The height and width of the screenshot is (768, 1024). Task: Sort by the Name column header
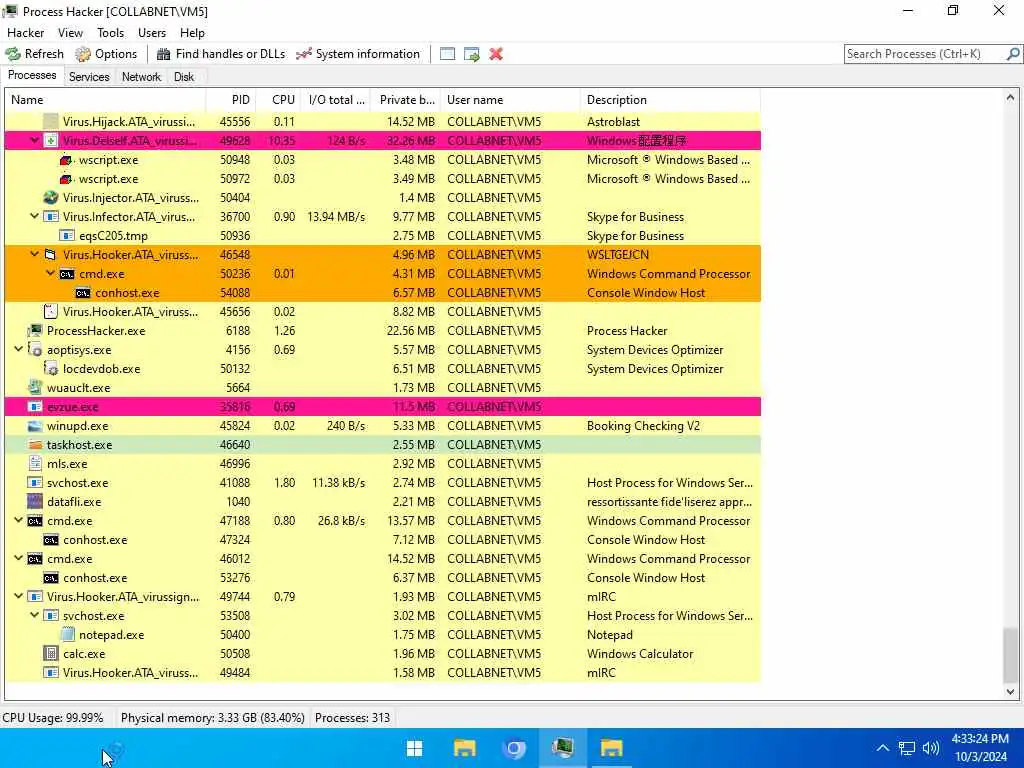pyautogui.click(x=105, y=100)
